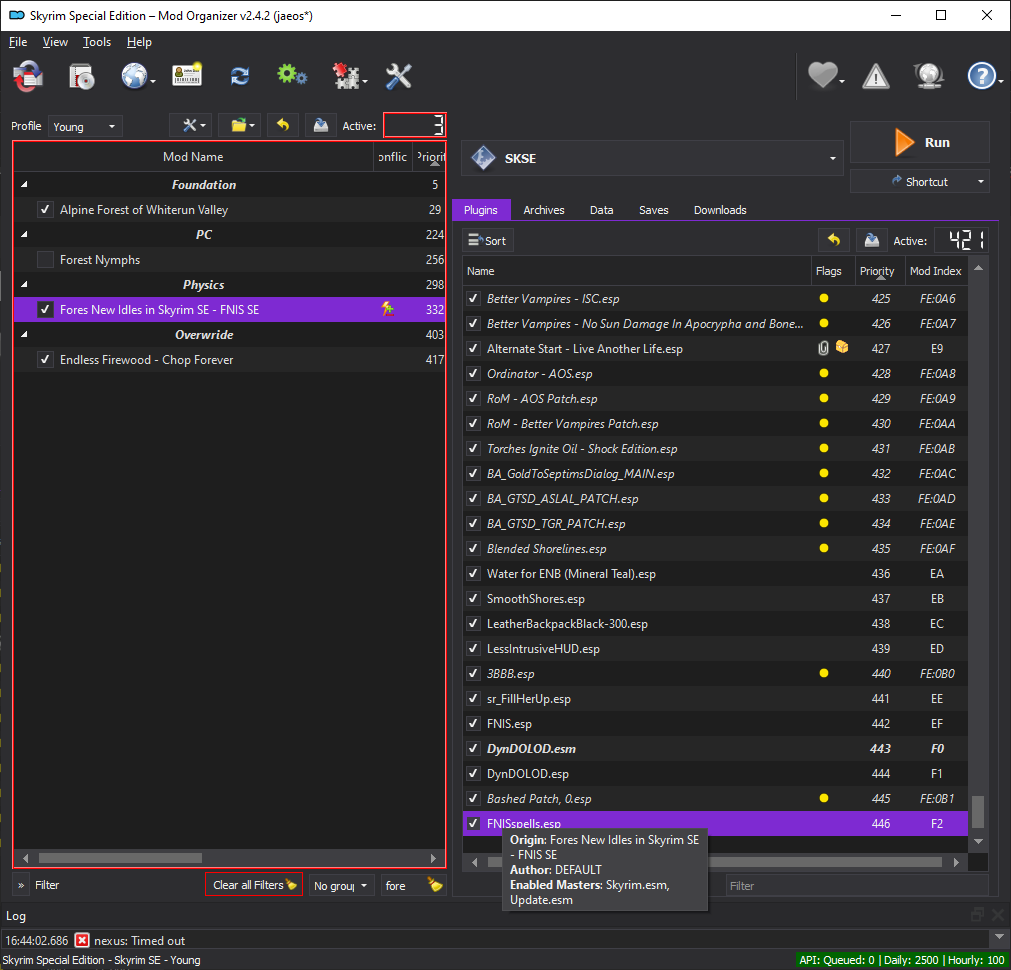The width and height of the screenshot is (1011, 970).
Task: Switch to the Downloads tab
Action: tap(720, 210)
